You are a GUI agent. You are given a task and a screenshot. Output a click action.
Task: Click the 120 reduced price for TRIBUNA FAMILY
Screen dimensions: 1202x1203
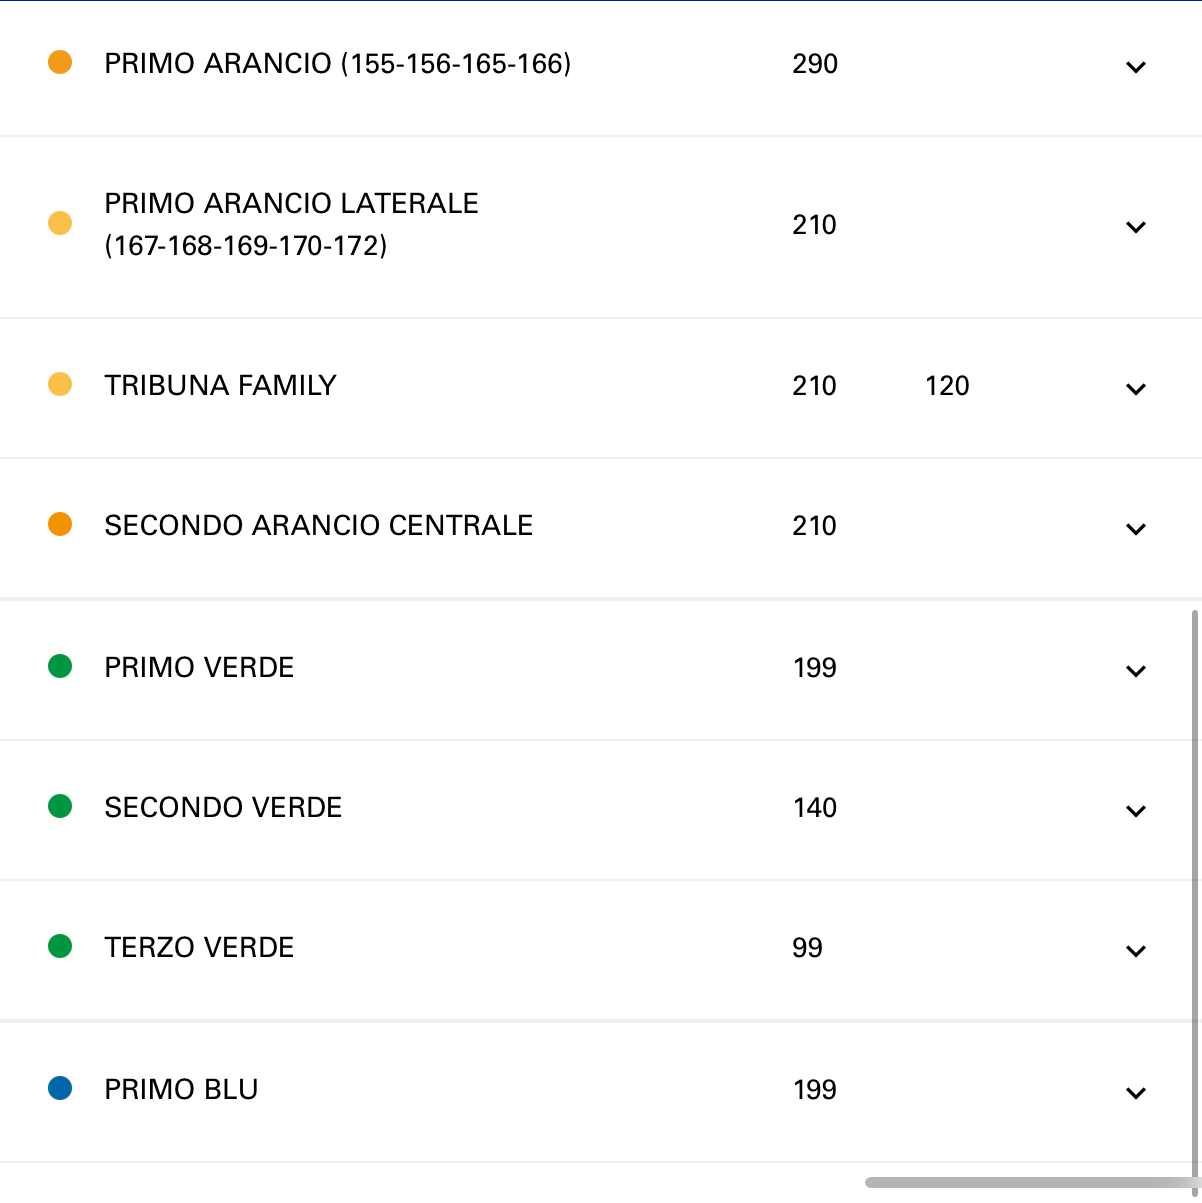tap(947, 386)
